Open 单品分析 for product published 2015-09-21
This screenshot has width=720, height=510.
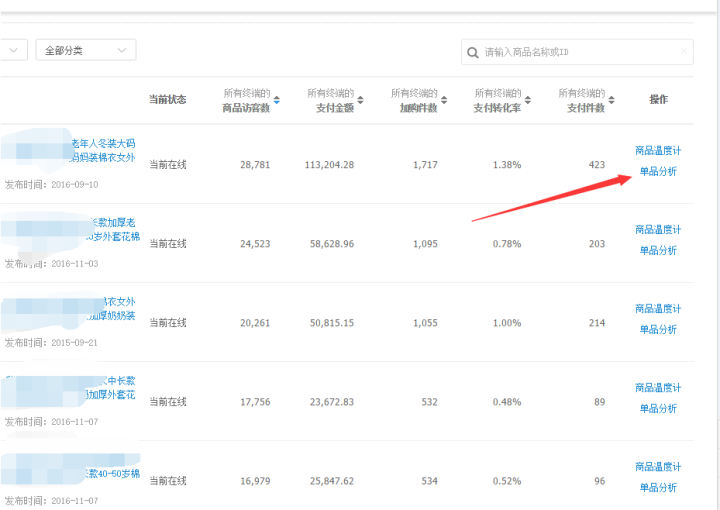click(658, 330)
